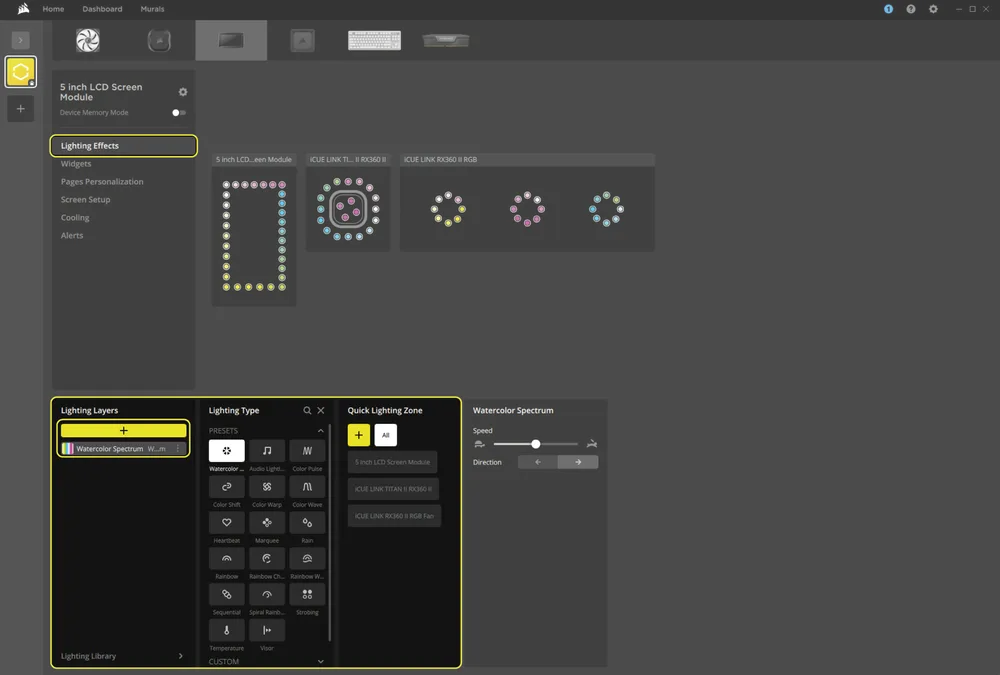
Task: Apply the Rain lighting preset
Action: point(307,522)
